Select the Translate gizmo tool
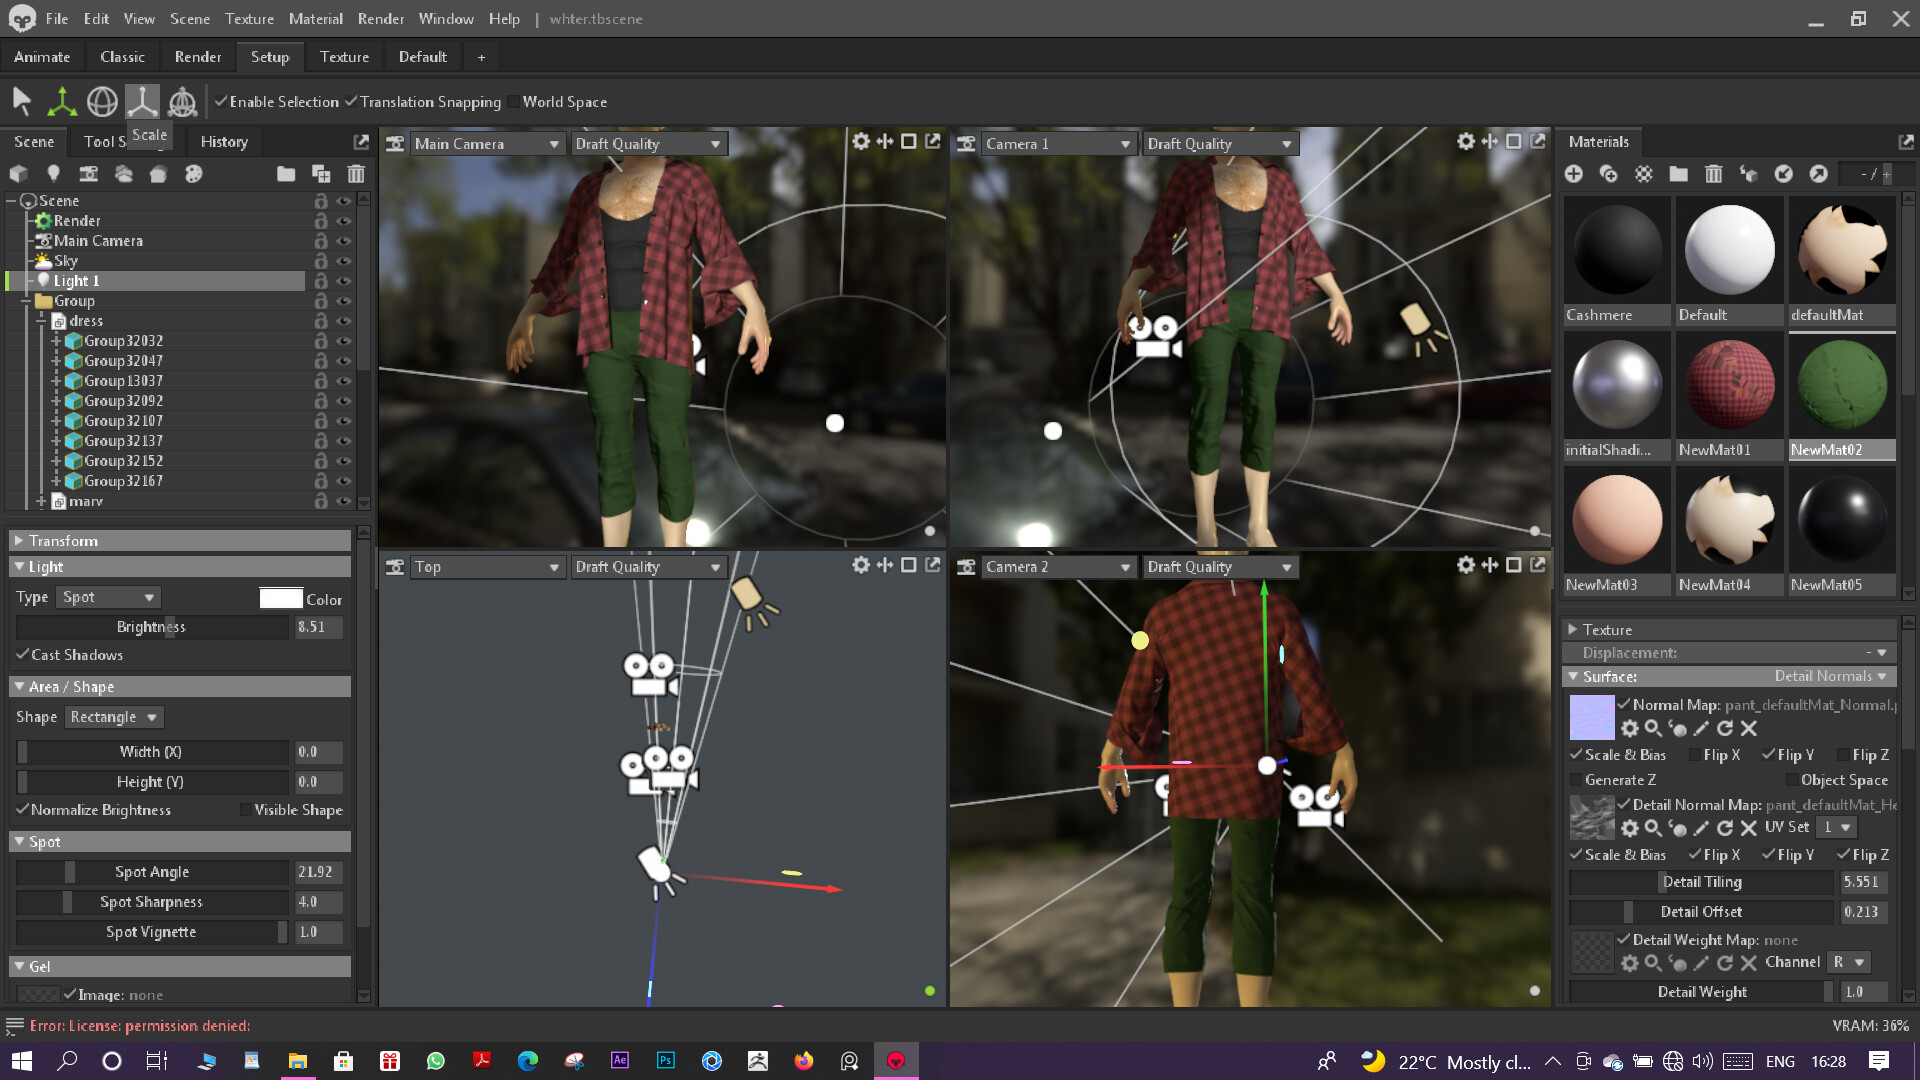The height and width of the screenshot is (1080, 1920). point(62,101)
